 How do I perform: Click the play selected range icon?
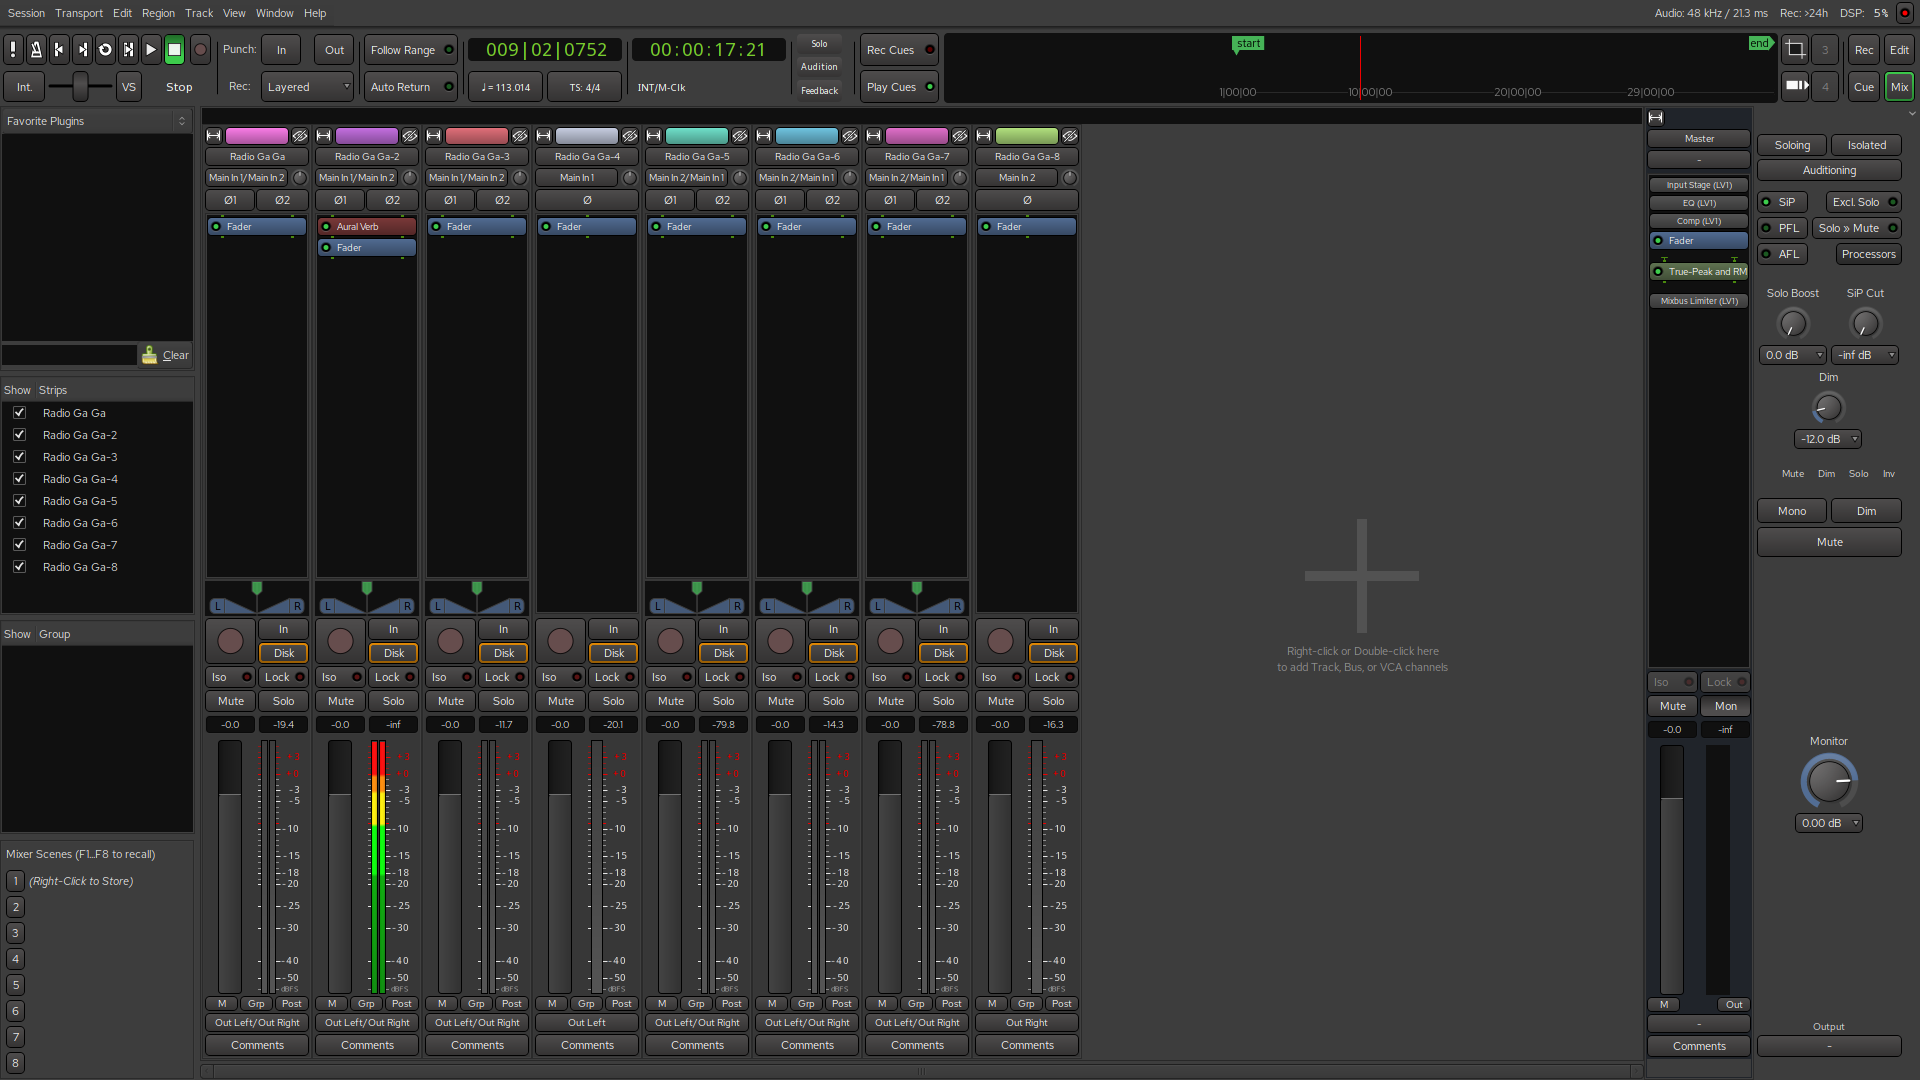click(x=128, y=49)
